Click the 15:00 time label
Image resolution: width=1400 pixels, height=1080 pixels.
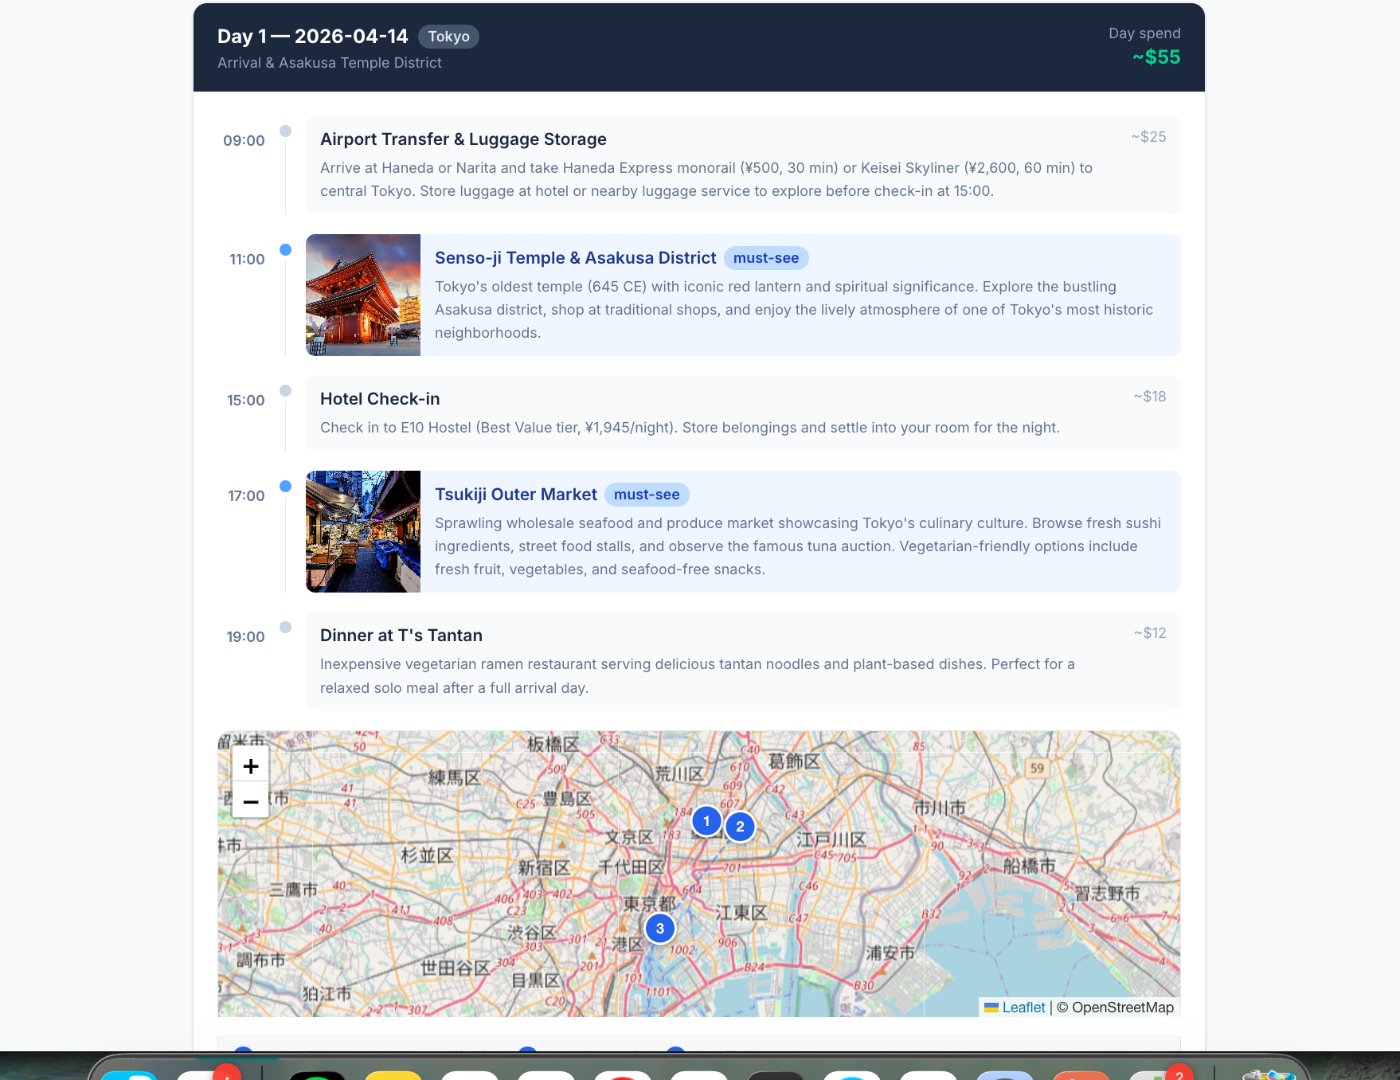click(246, 400)
